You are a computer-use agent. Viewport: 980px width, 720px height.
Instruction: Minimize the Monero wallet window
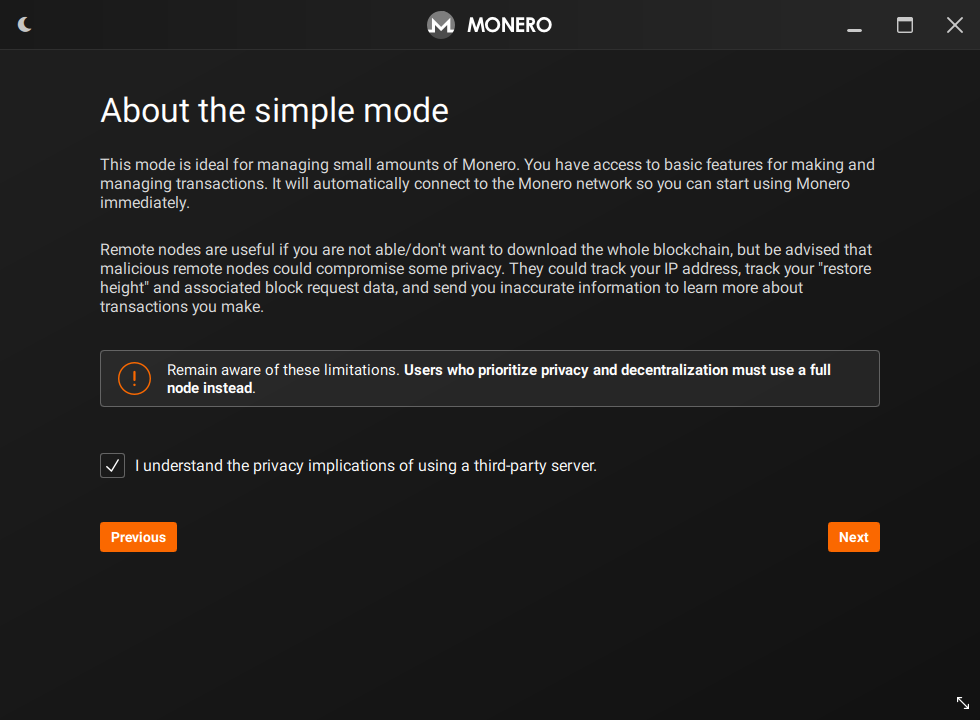click(x=854, y=26)
